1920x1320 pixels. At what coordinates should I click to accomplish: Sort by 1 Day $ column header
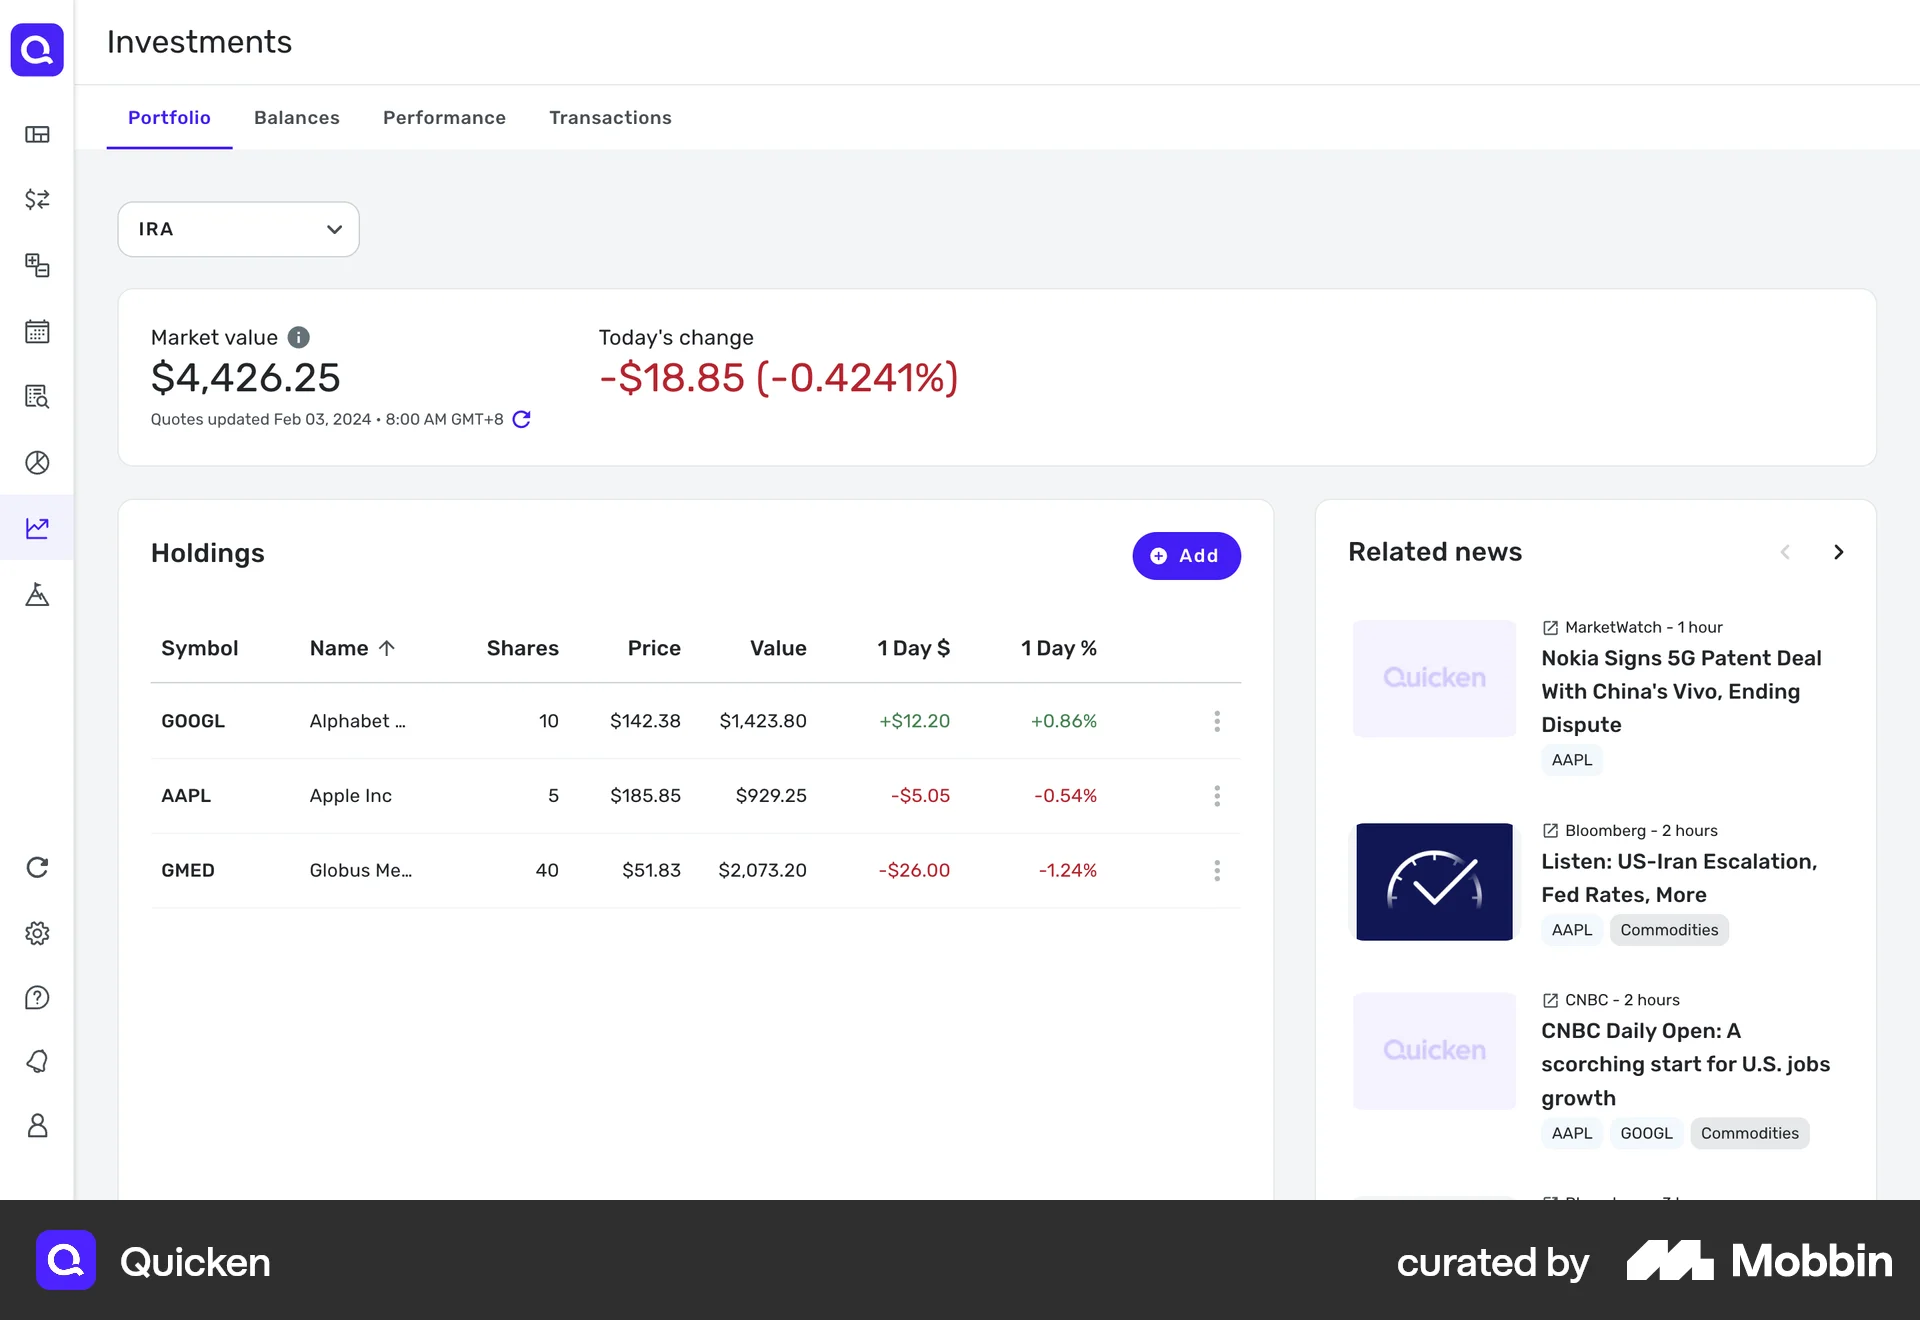click(914, 648)
